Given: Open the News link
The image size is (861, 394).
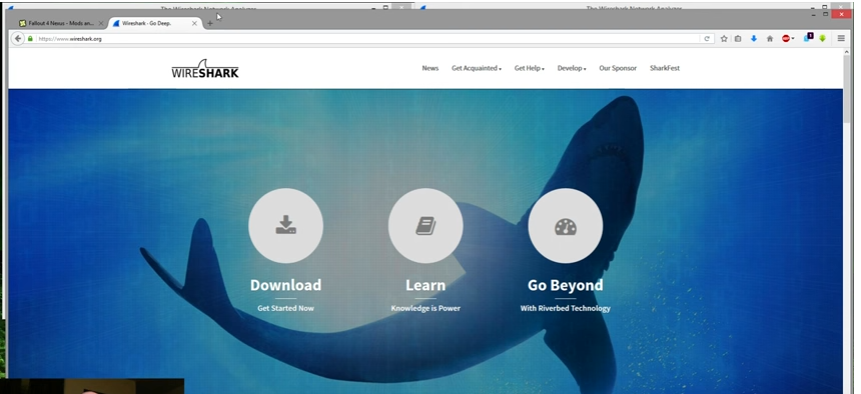Looking at the screenshot, I should 430,68.
